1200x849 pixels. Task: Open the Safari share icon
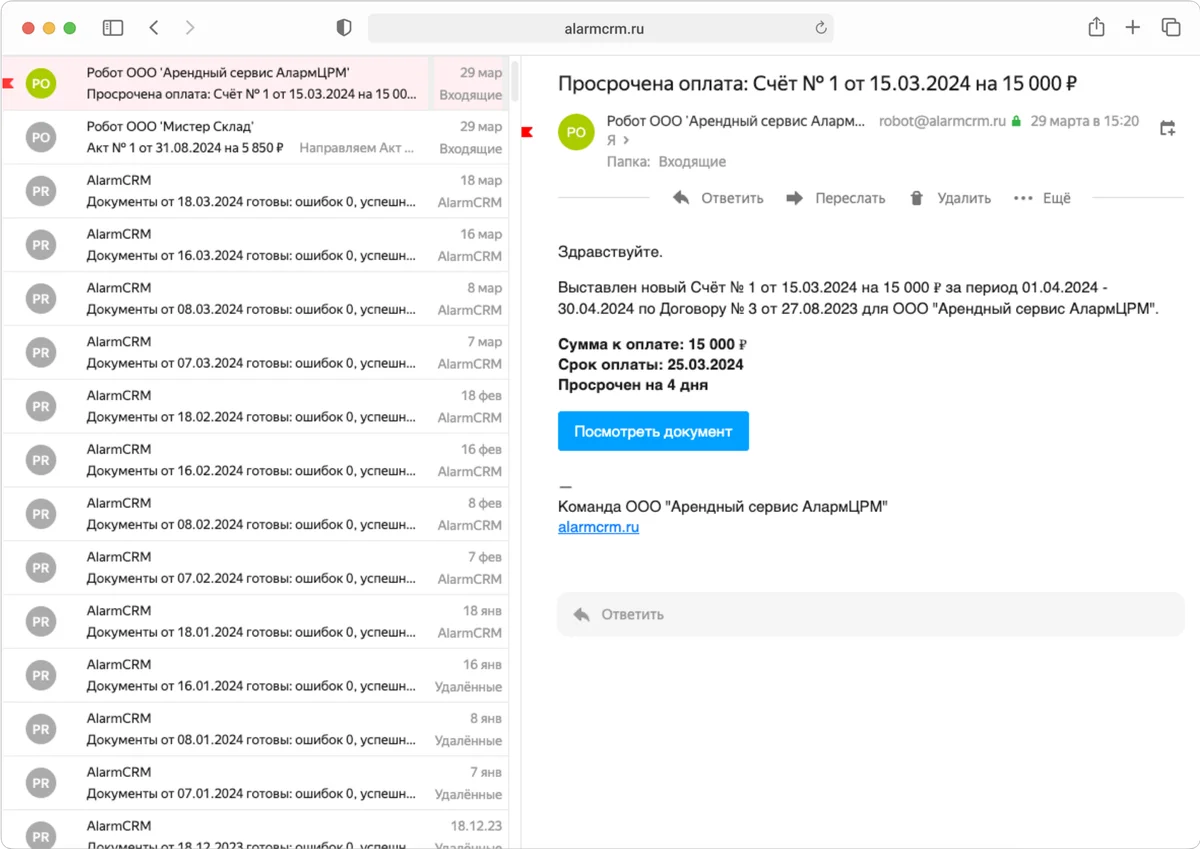coord(1096,27)
